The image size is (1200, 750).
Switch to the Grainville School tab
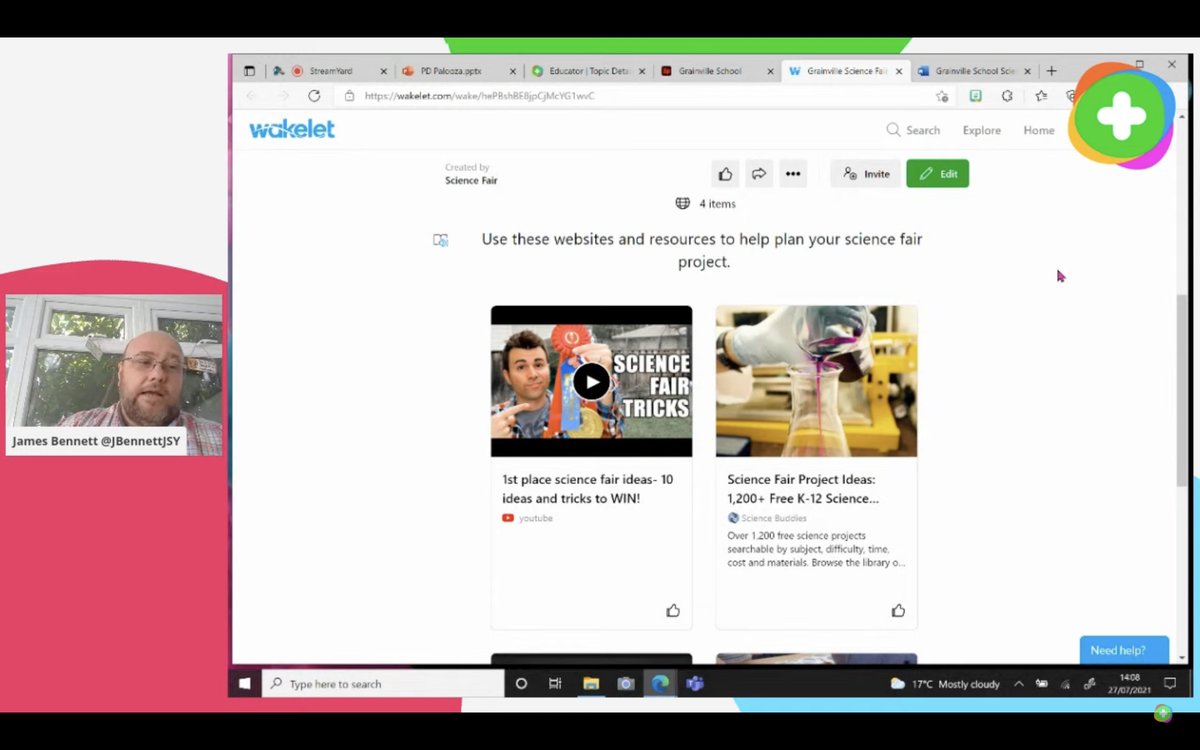(715, 71)
